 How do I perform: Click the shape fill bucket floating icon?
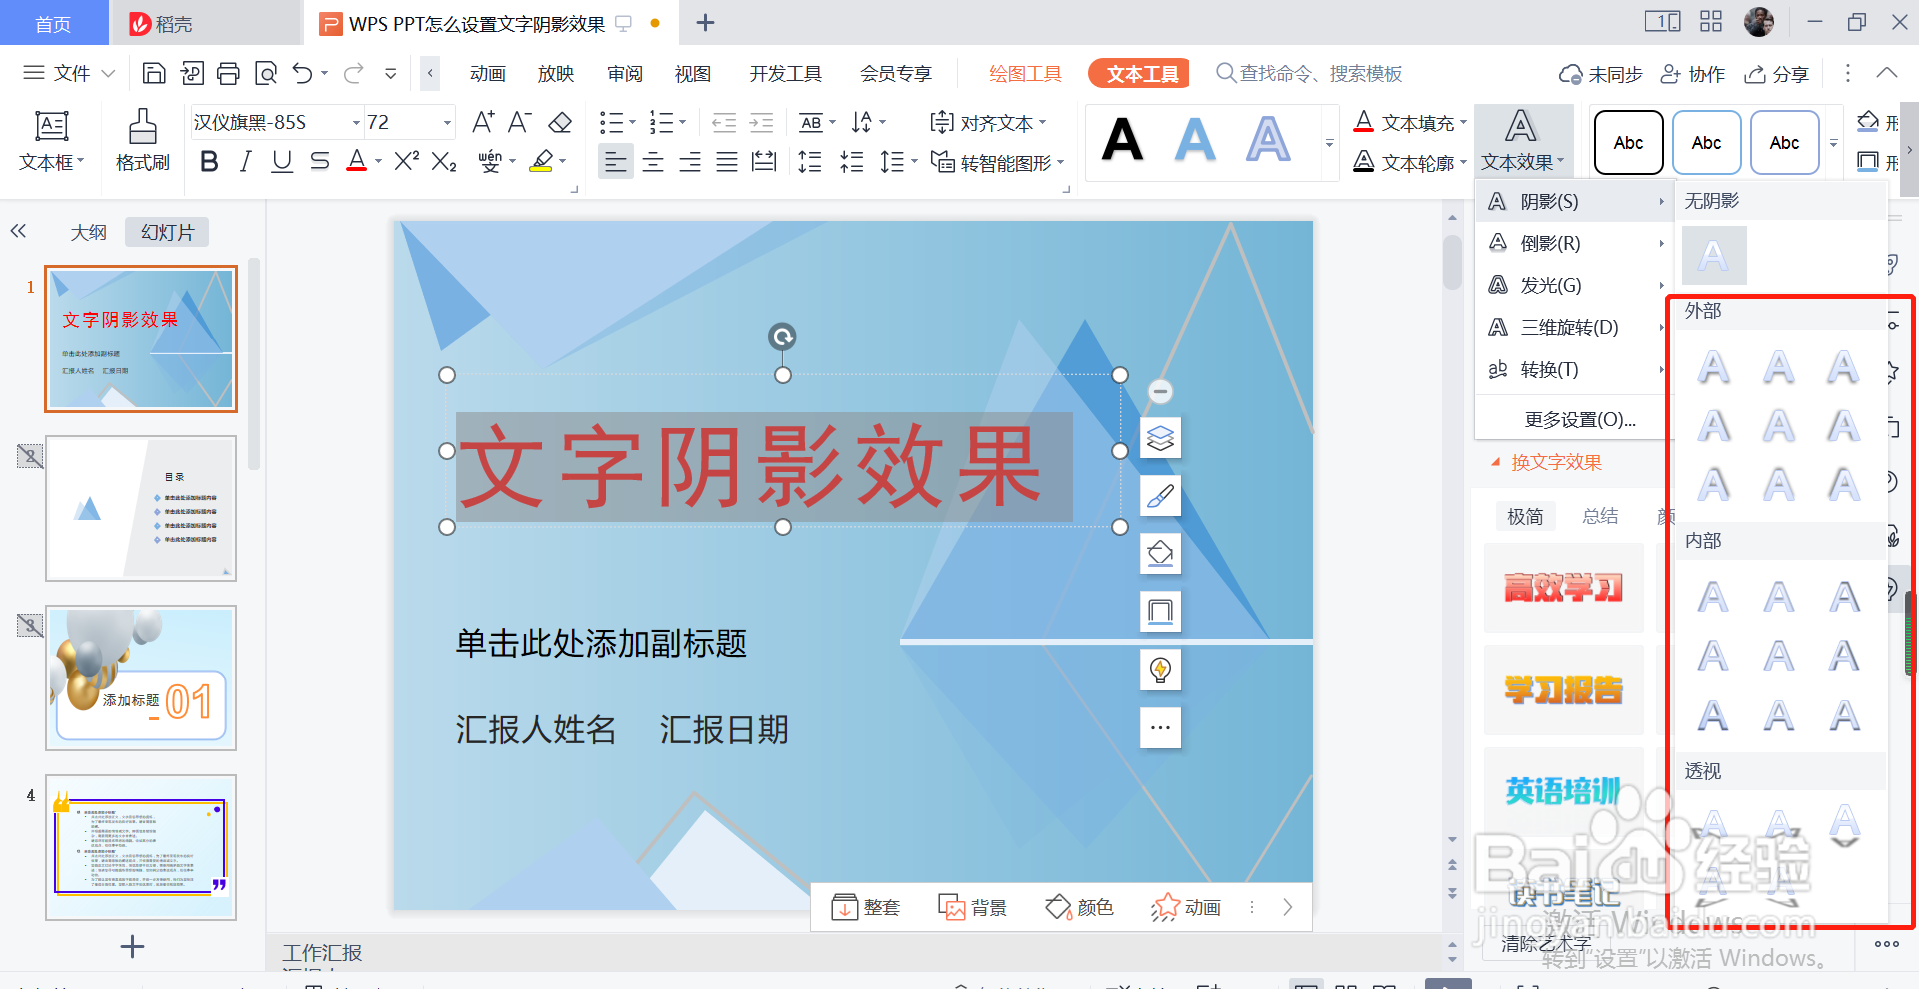1160,554
